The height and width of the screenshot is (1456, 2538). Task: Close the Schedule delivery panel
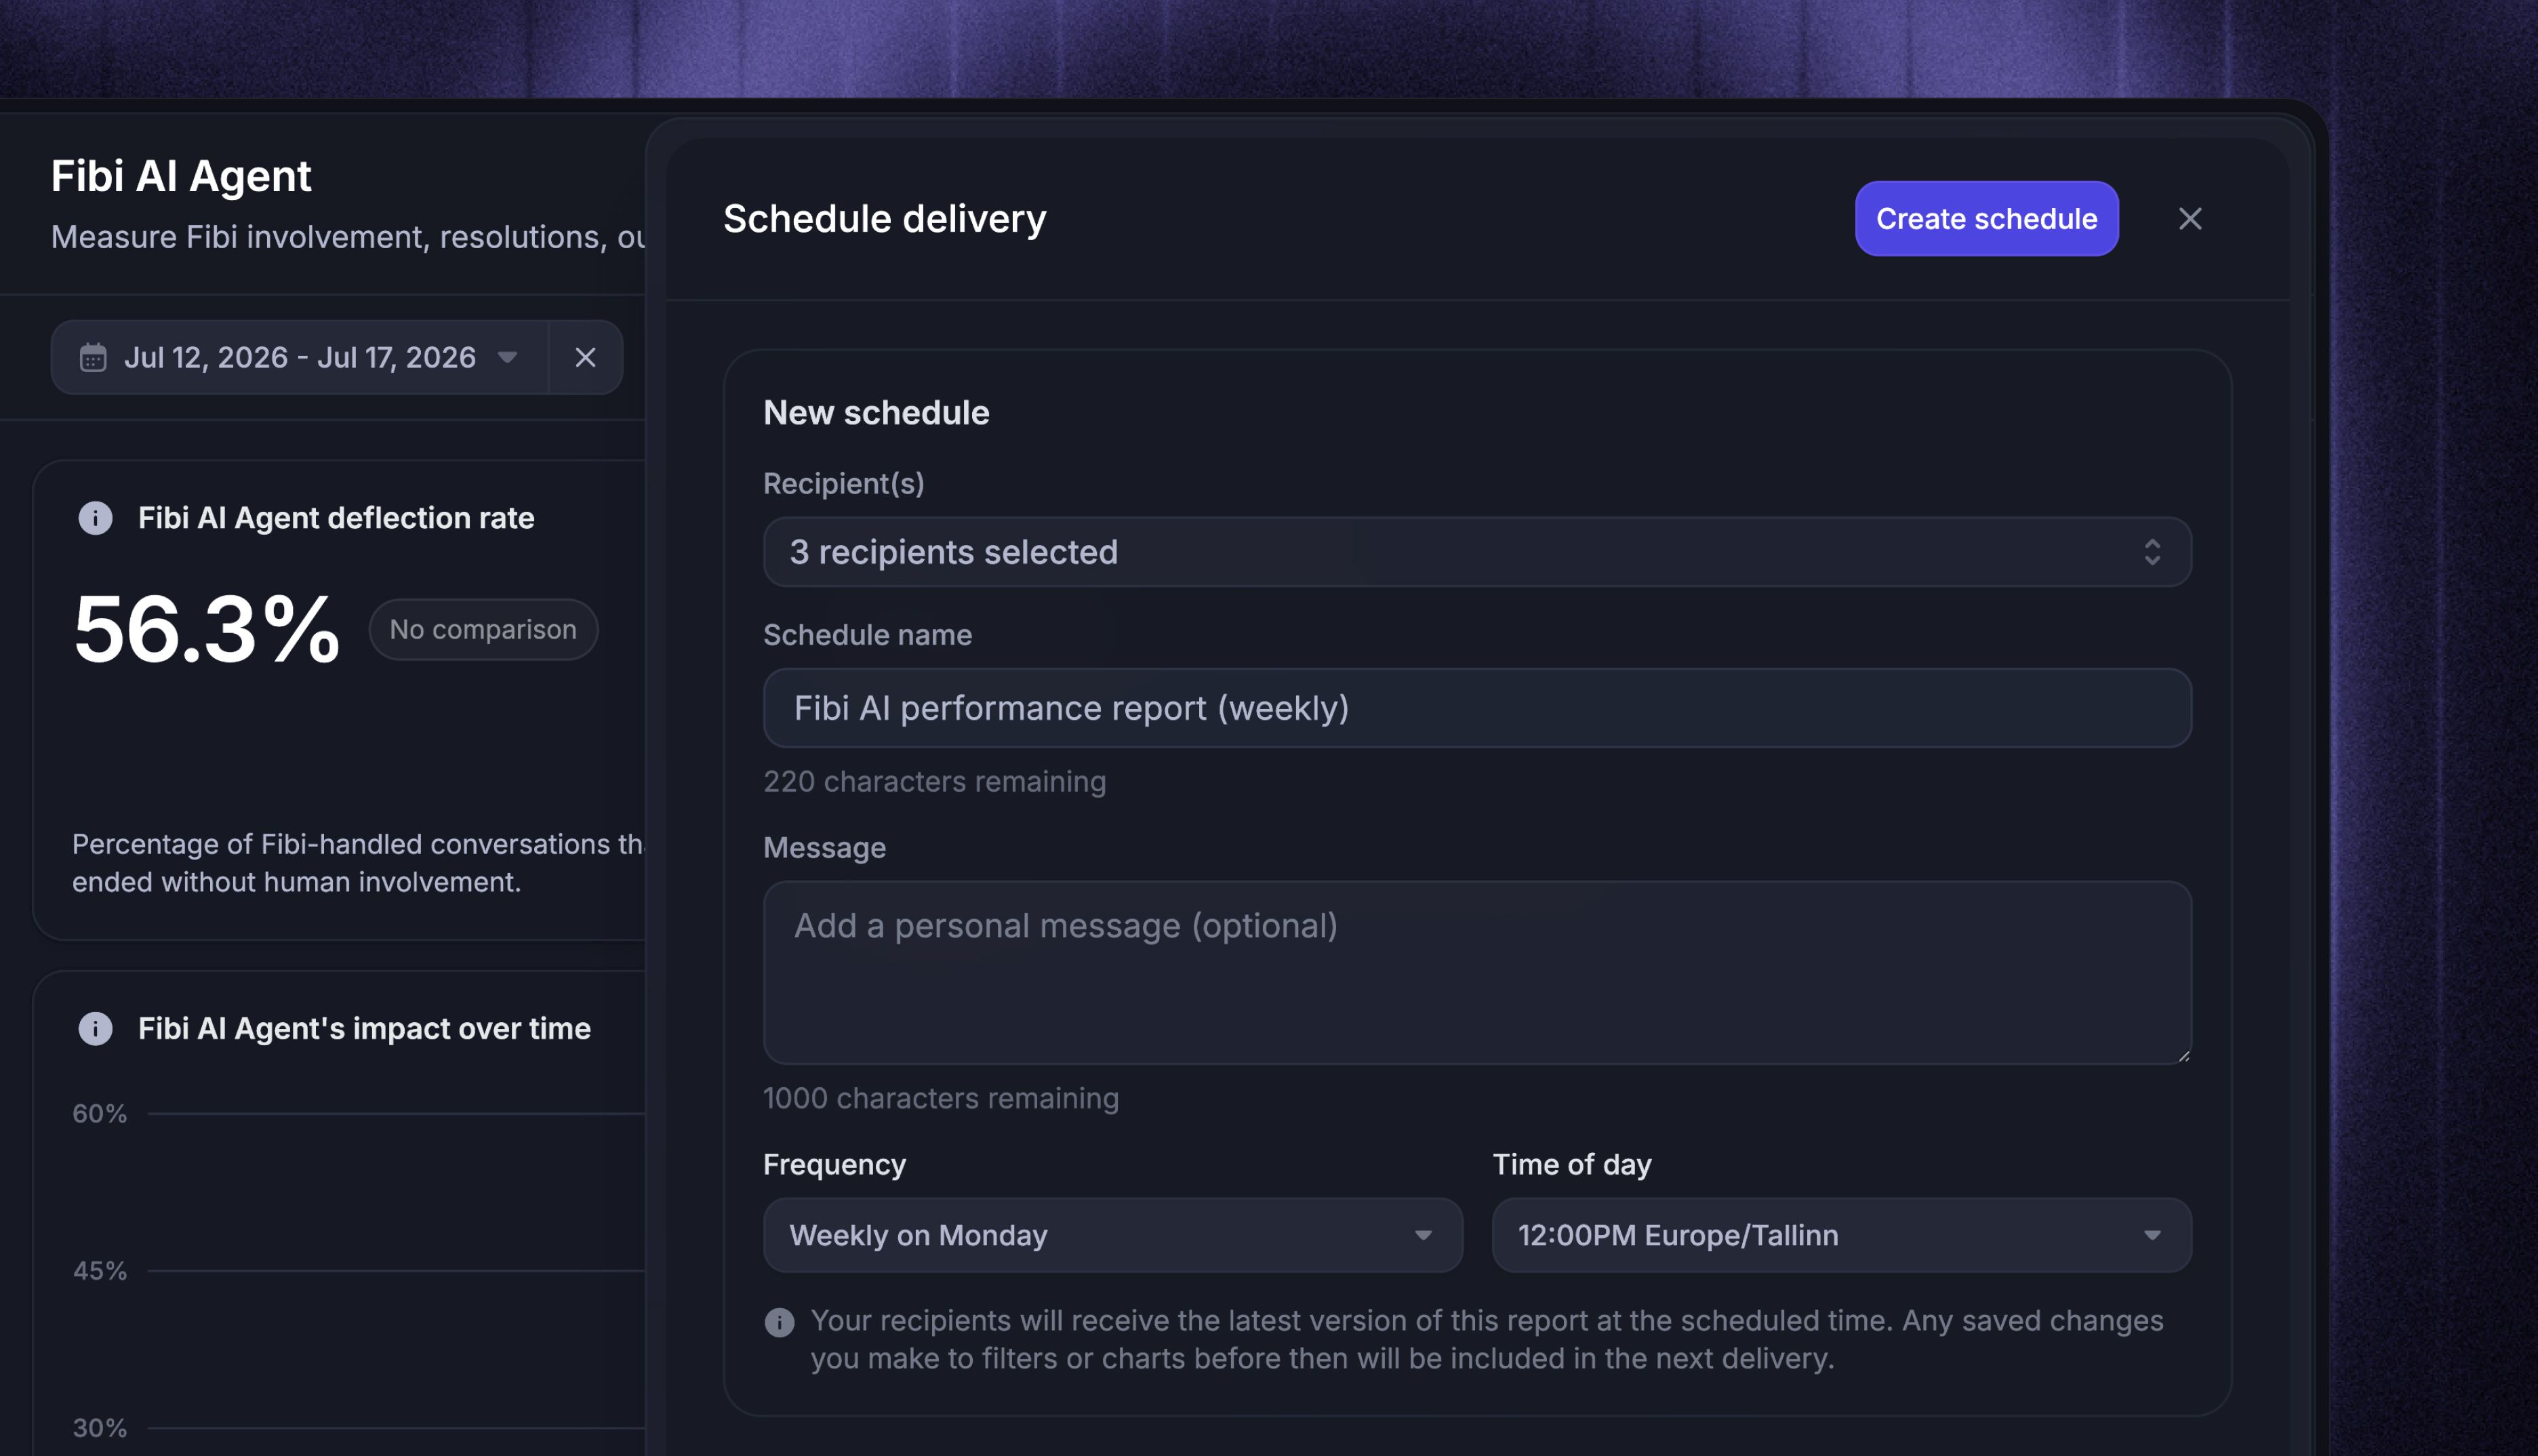point(2190,219)
